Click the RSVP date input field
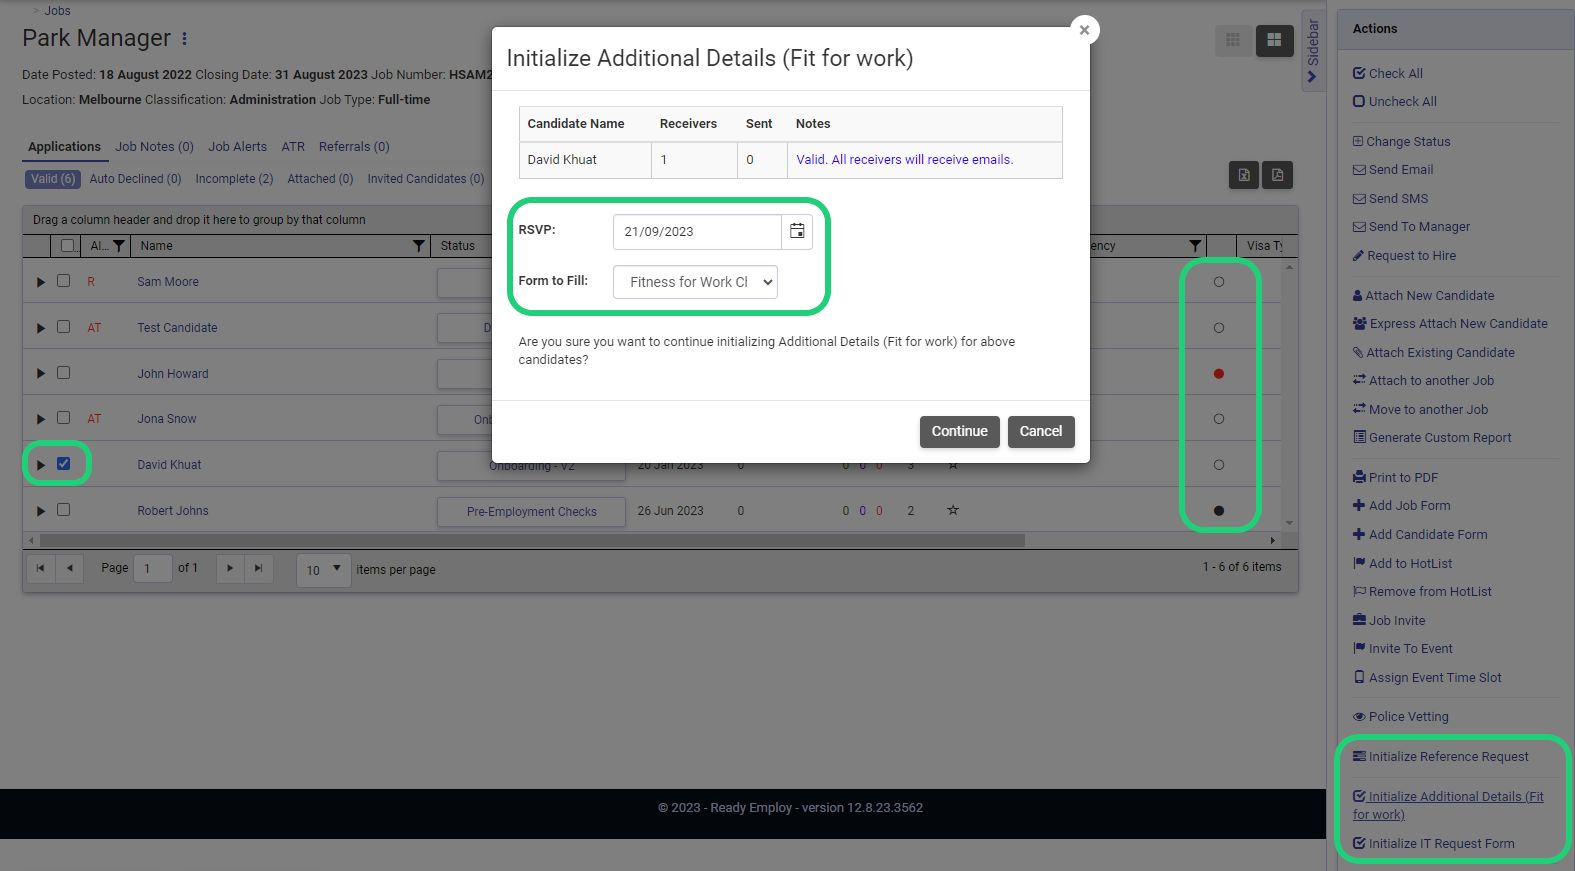 pos(697,231)
